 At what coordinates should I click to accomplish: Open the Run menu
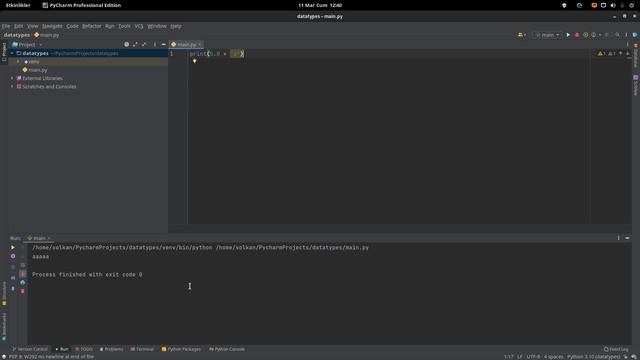point(110,26)
